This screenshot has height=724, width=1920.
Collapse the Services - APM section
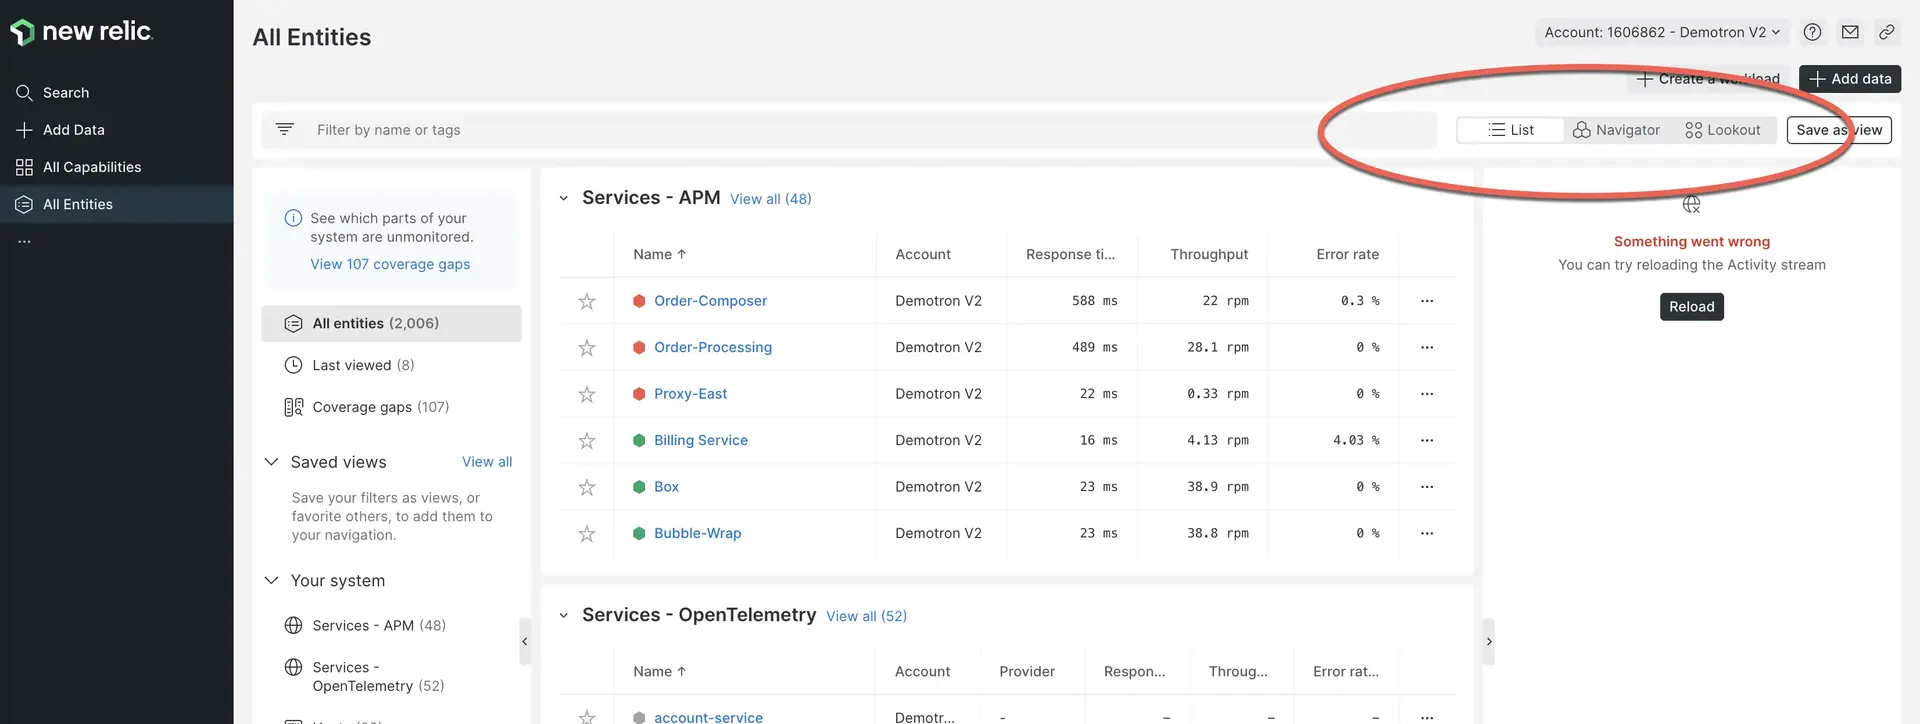(x=564, y=198)
